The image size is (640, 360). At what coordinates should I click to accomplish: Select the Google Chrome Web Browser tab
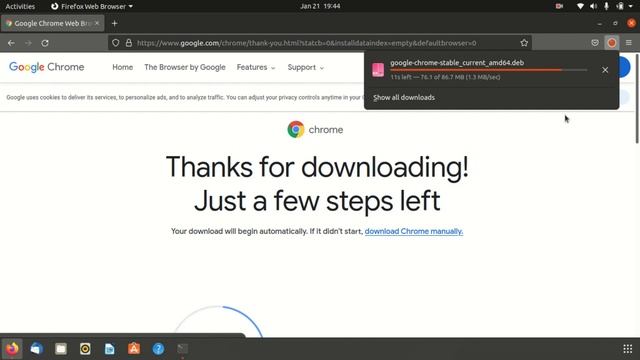click(x=53, y=23)
